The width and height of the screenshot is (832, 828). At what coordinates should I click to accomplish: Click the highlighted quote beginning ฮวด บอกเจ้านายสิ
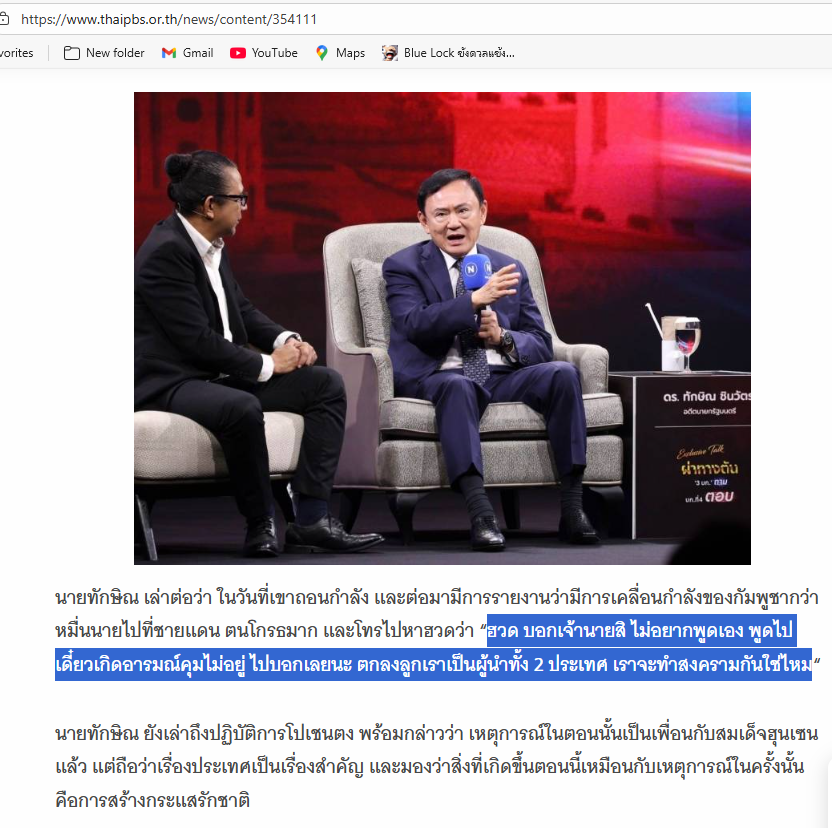tap(434, 648)
